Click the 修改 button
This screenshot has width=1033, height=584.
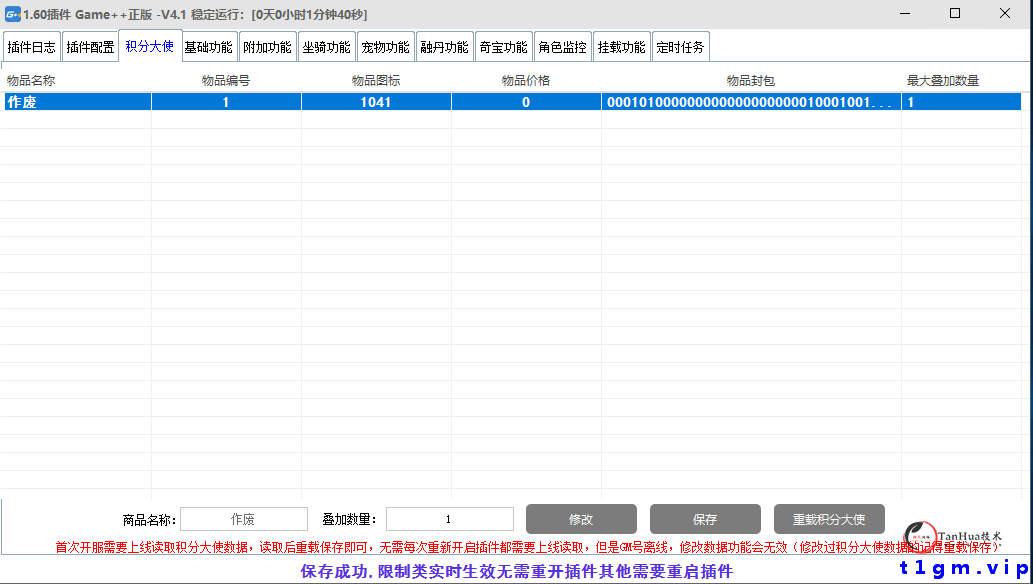(581, 519)
